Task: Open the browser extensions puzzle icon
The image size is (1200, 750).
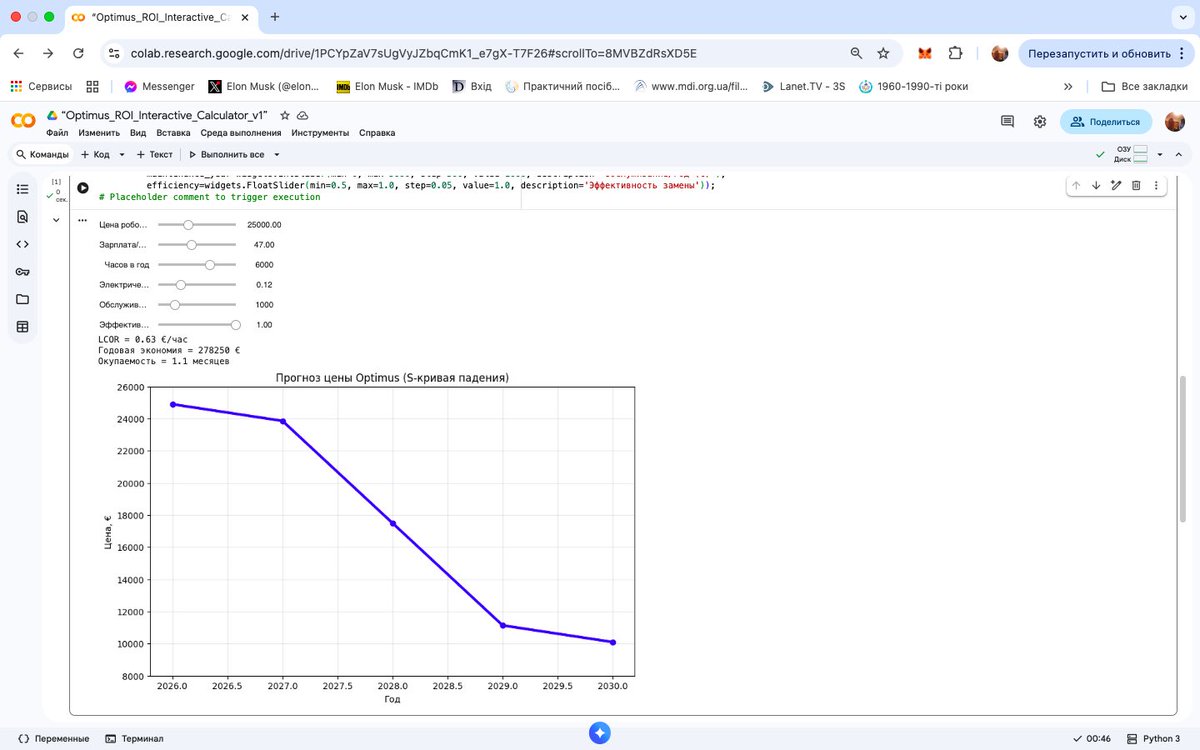Action: pos(956,53)
